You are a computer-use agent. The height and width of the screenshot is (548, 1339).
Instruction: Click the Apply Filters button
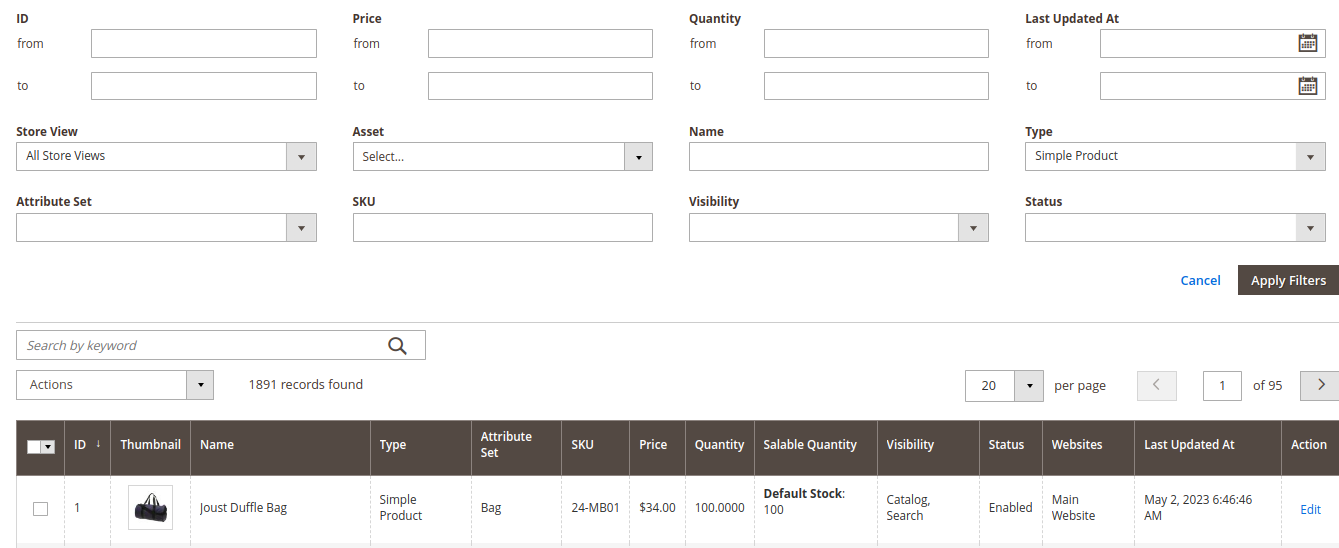click(1288, 280)
